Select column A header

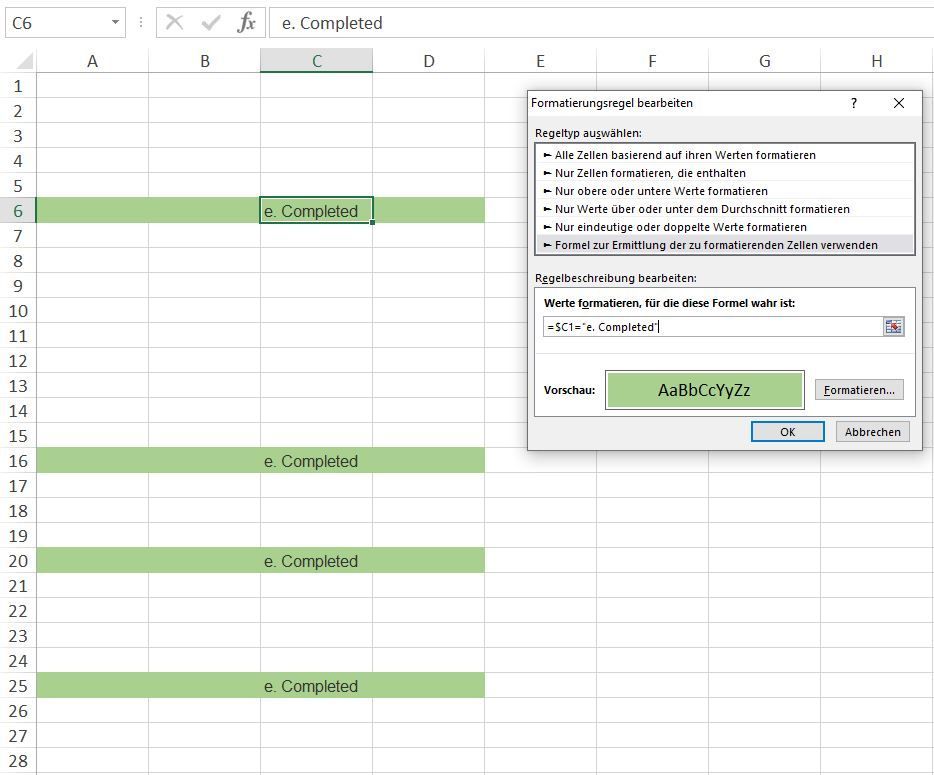point(92,61)
